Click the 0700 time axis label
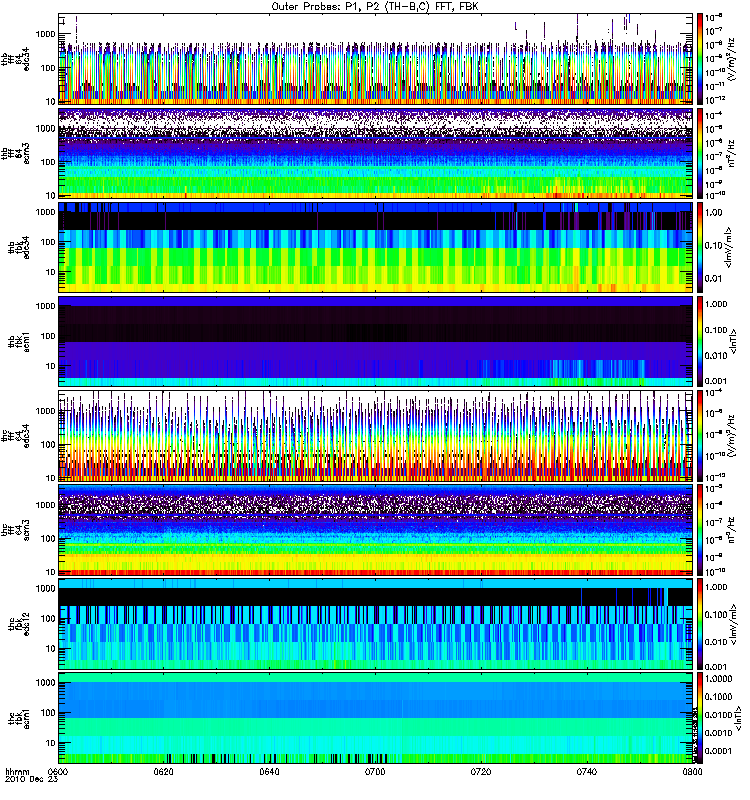 coord(375,771)
